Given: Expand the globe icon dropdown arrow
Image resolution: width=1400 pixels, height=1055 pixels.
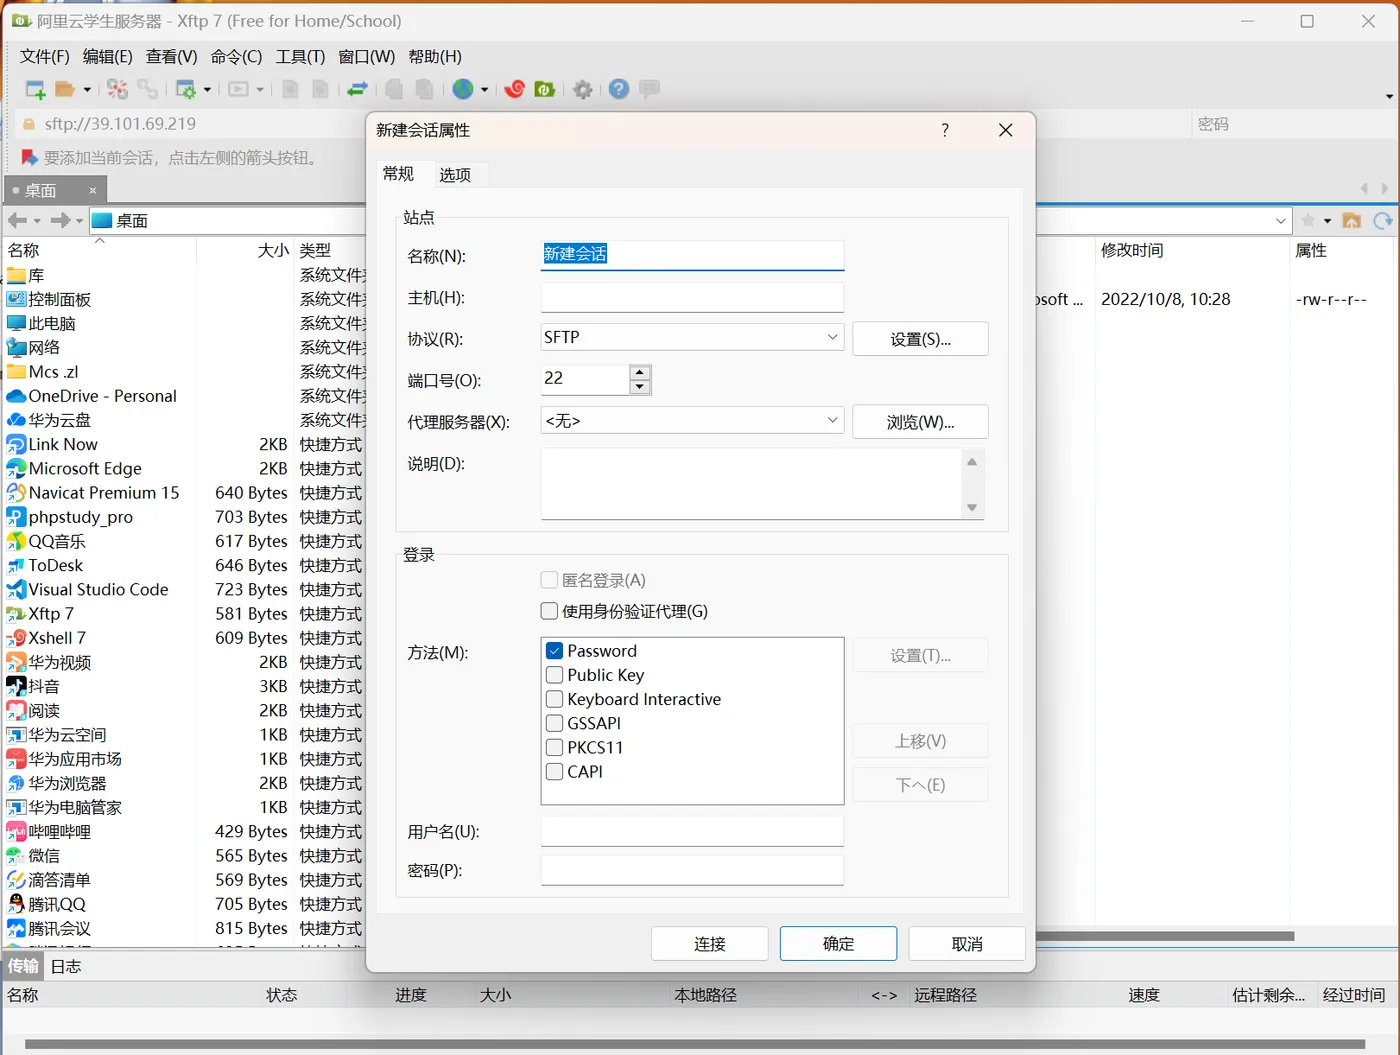Looking at the screenshot, I should 485,90.
